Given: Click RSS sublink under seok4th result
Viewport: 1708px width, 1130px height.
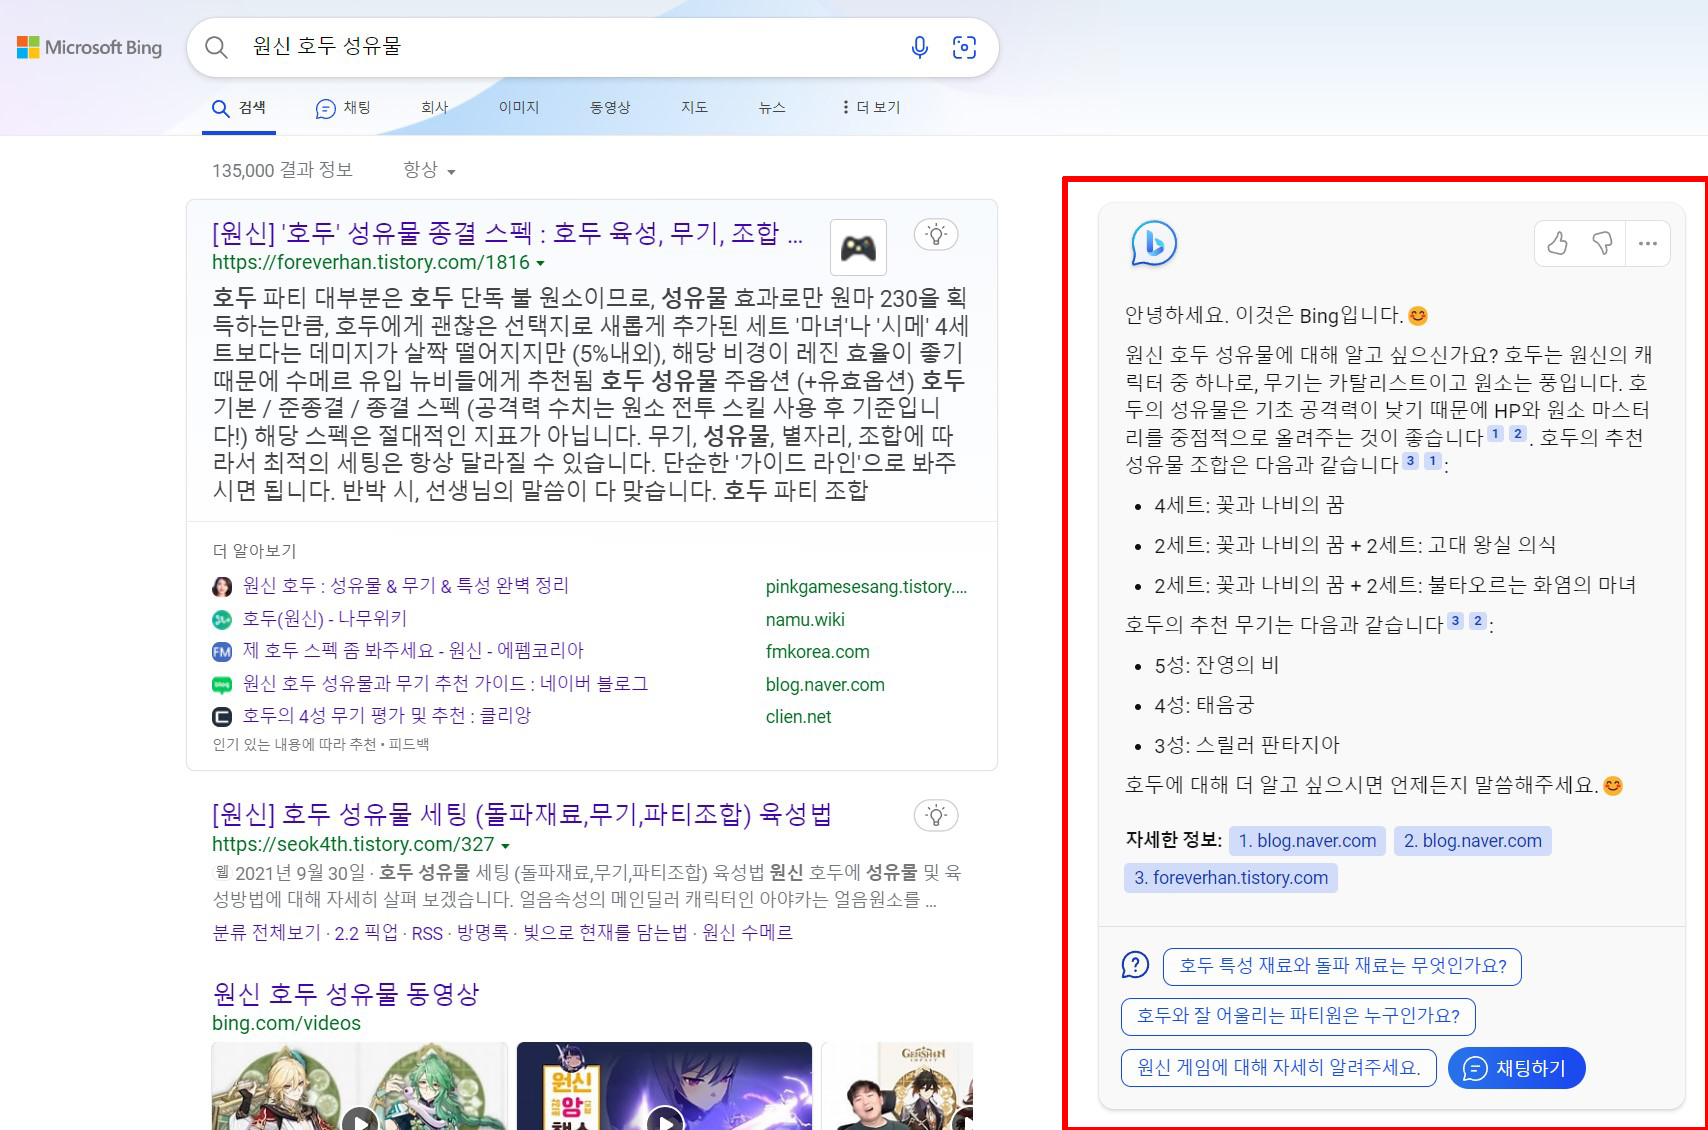Looking at the screenshot, I should (x=427, y=933).
